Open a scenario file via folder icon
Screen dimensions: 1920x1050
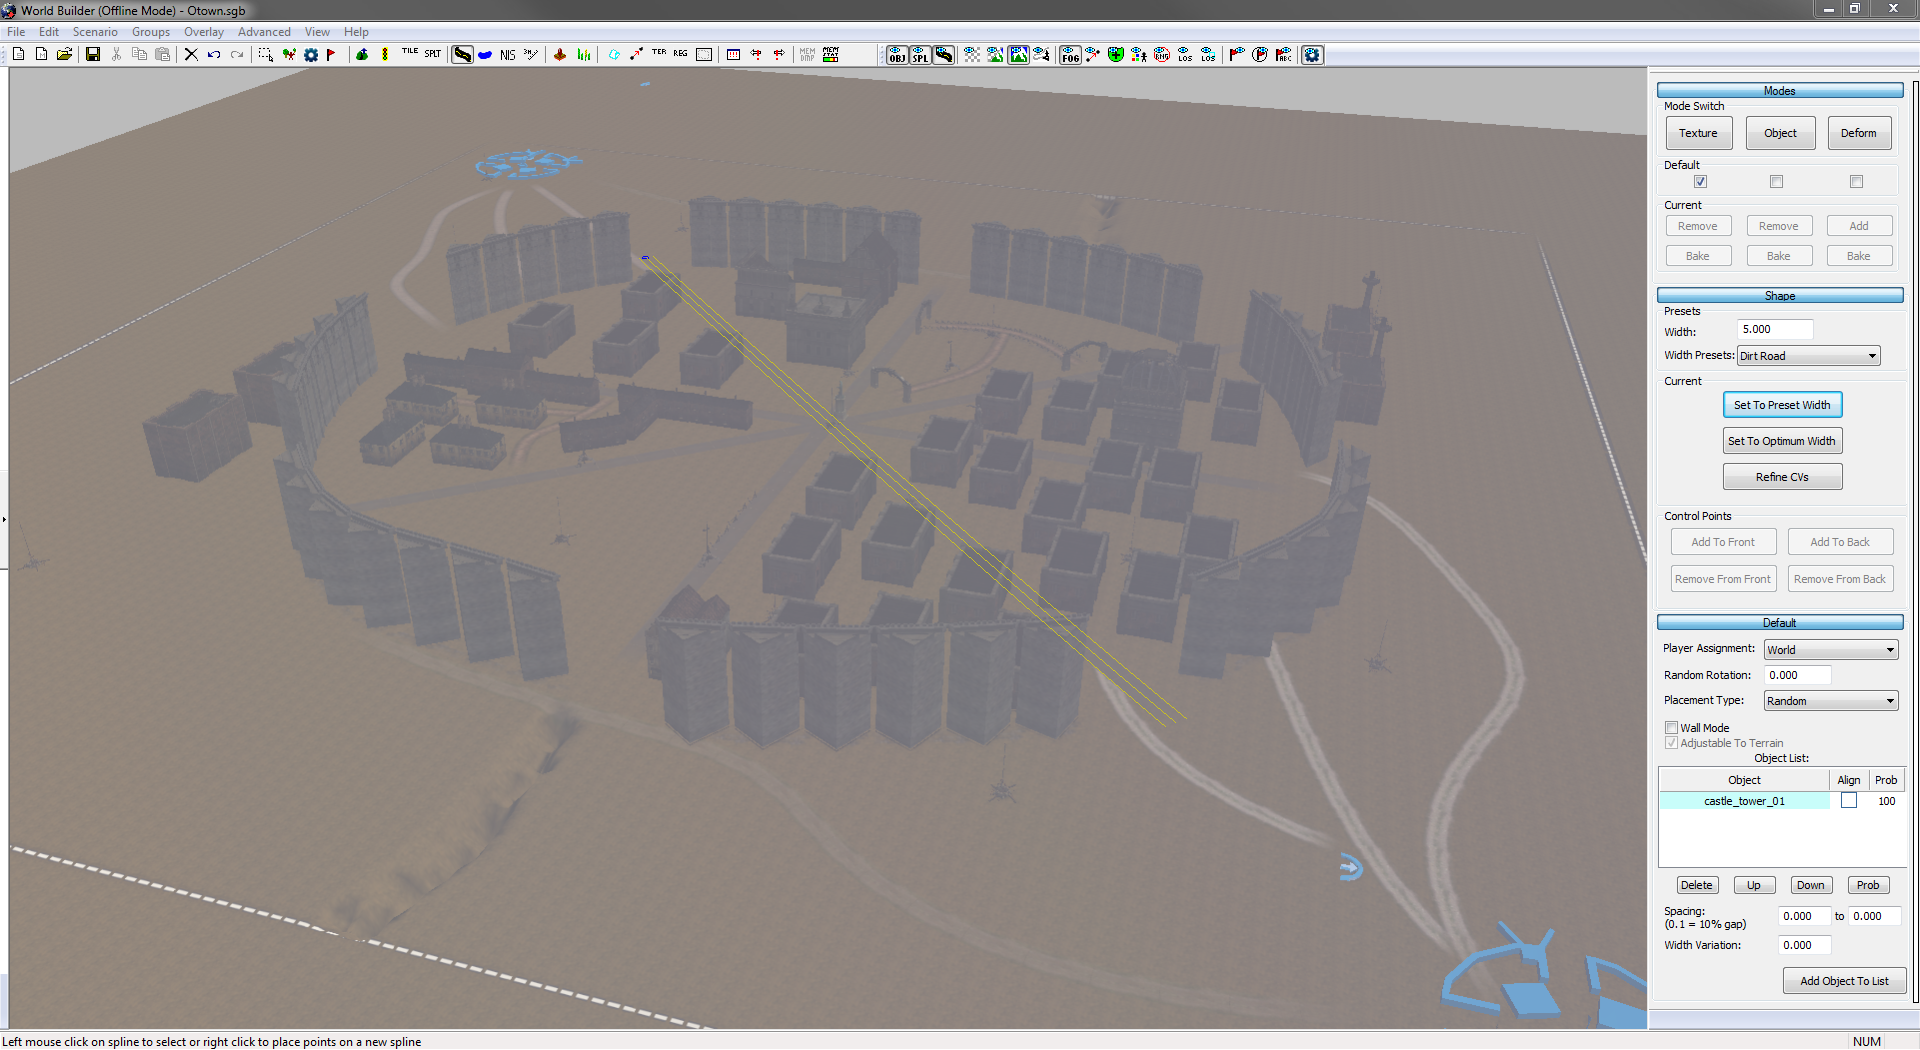pyautogui.click(x=64, y=54)
